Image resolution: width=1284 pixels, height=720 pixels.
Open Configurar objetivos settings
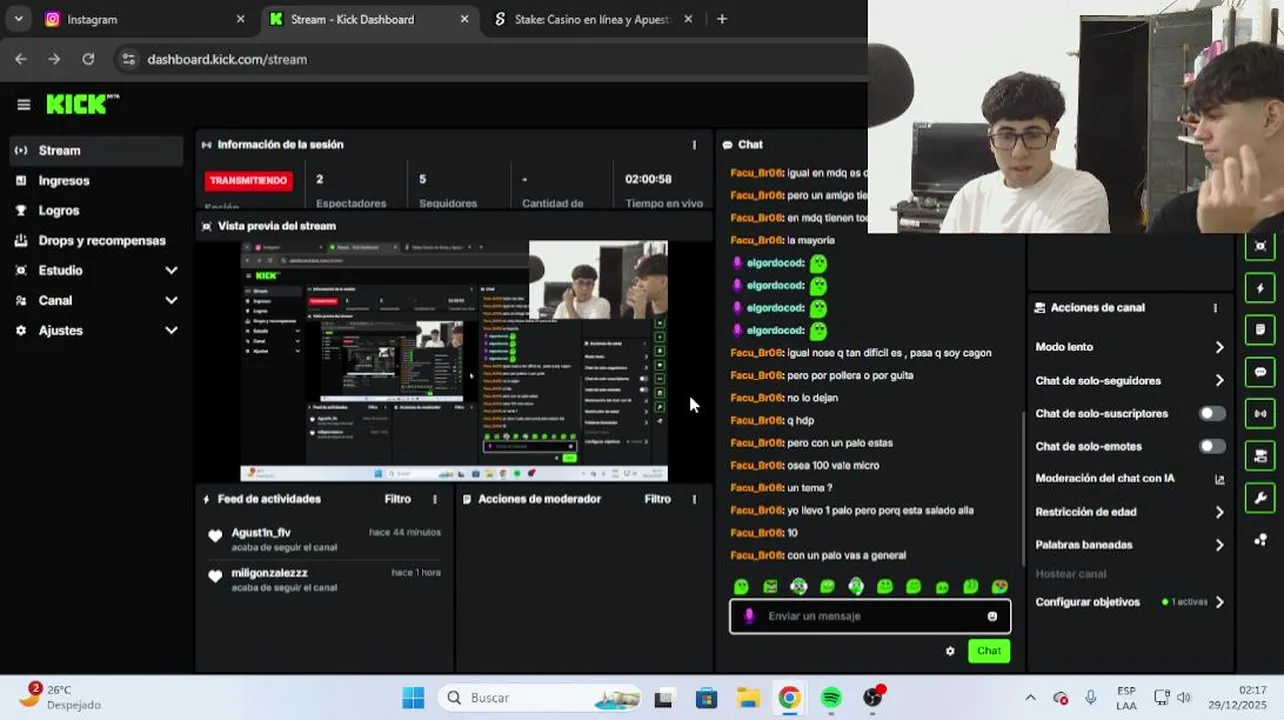(1130, 602)
